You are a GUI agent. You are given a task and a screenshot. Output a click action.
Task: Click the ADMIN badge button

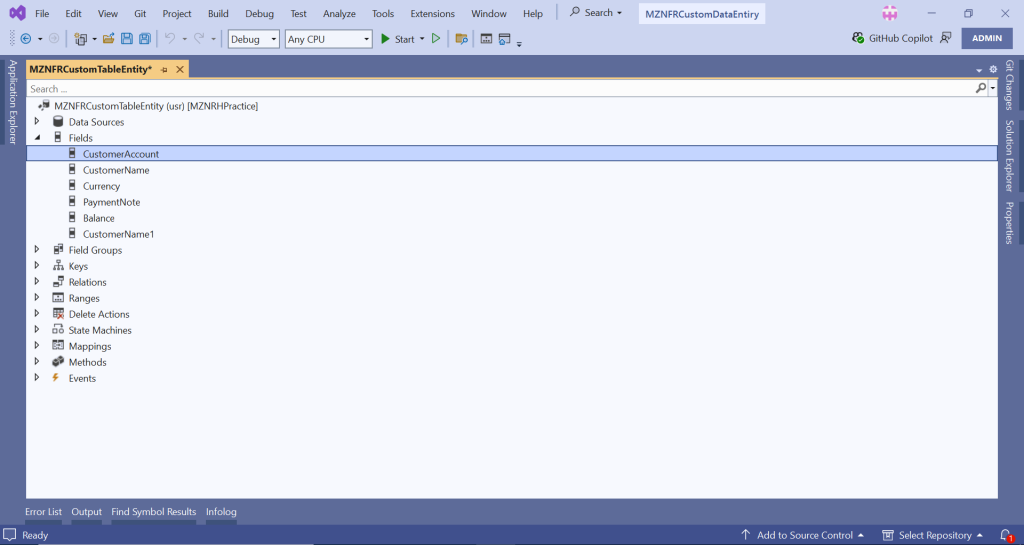987,39
